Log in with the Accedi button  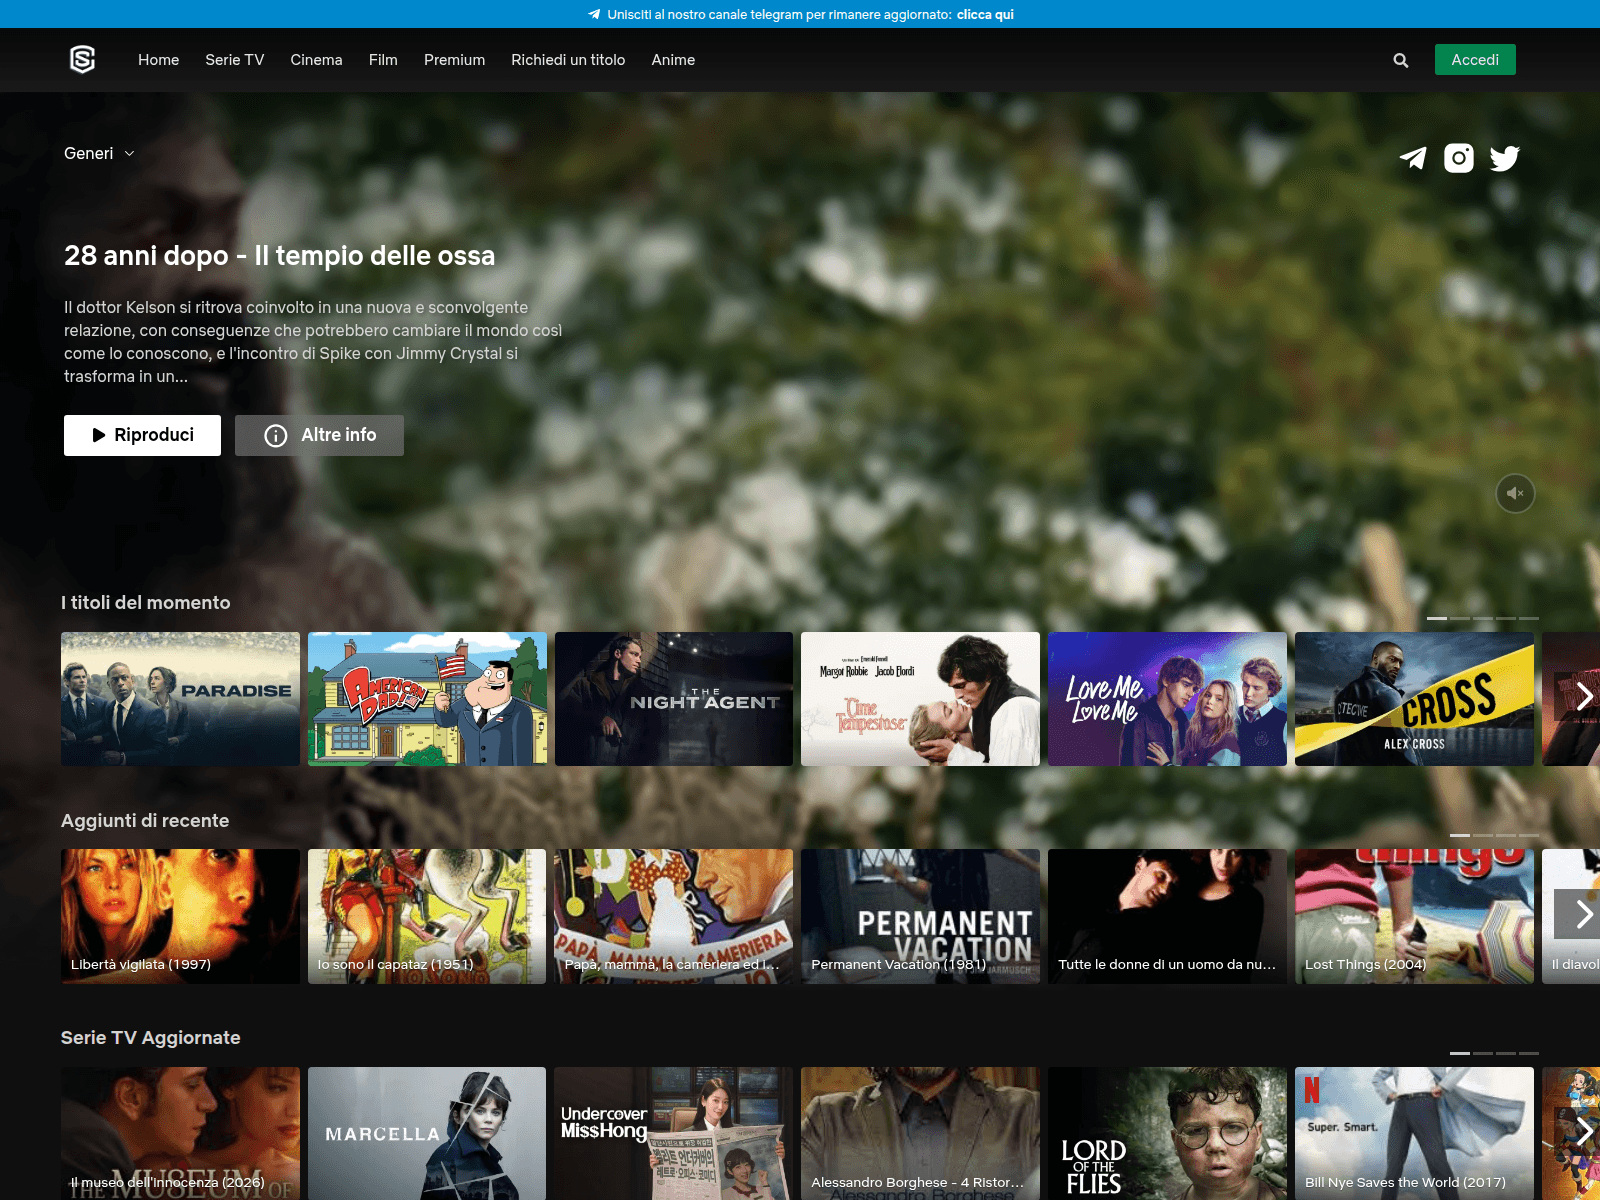click(1474, 60)
